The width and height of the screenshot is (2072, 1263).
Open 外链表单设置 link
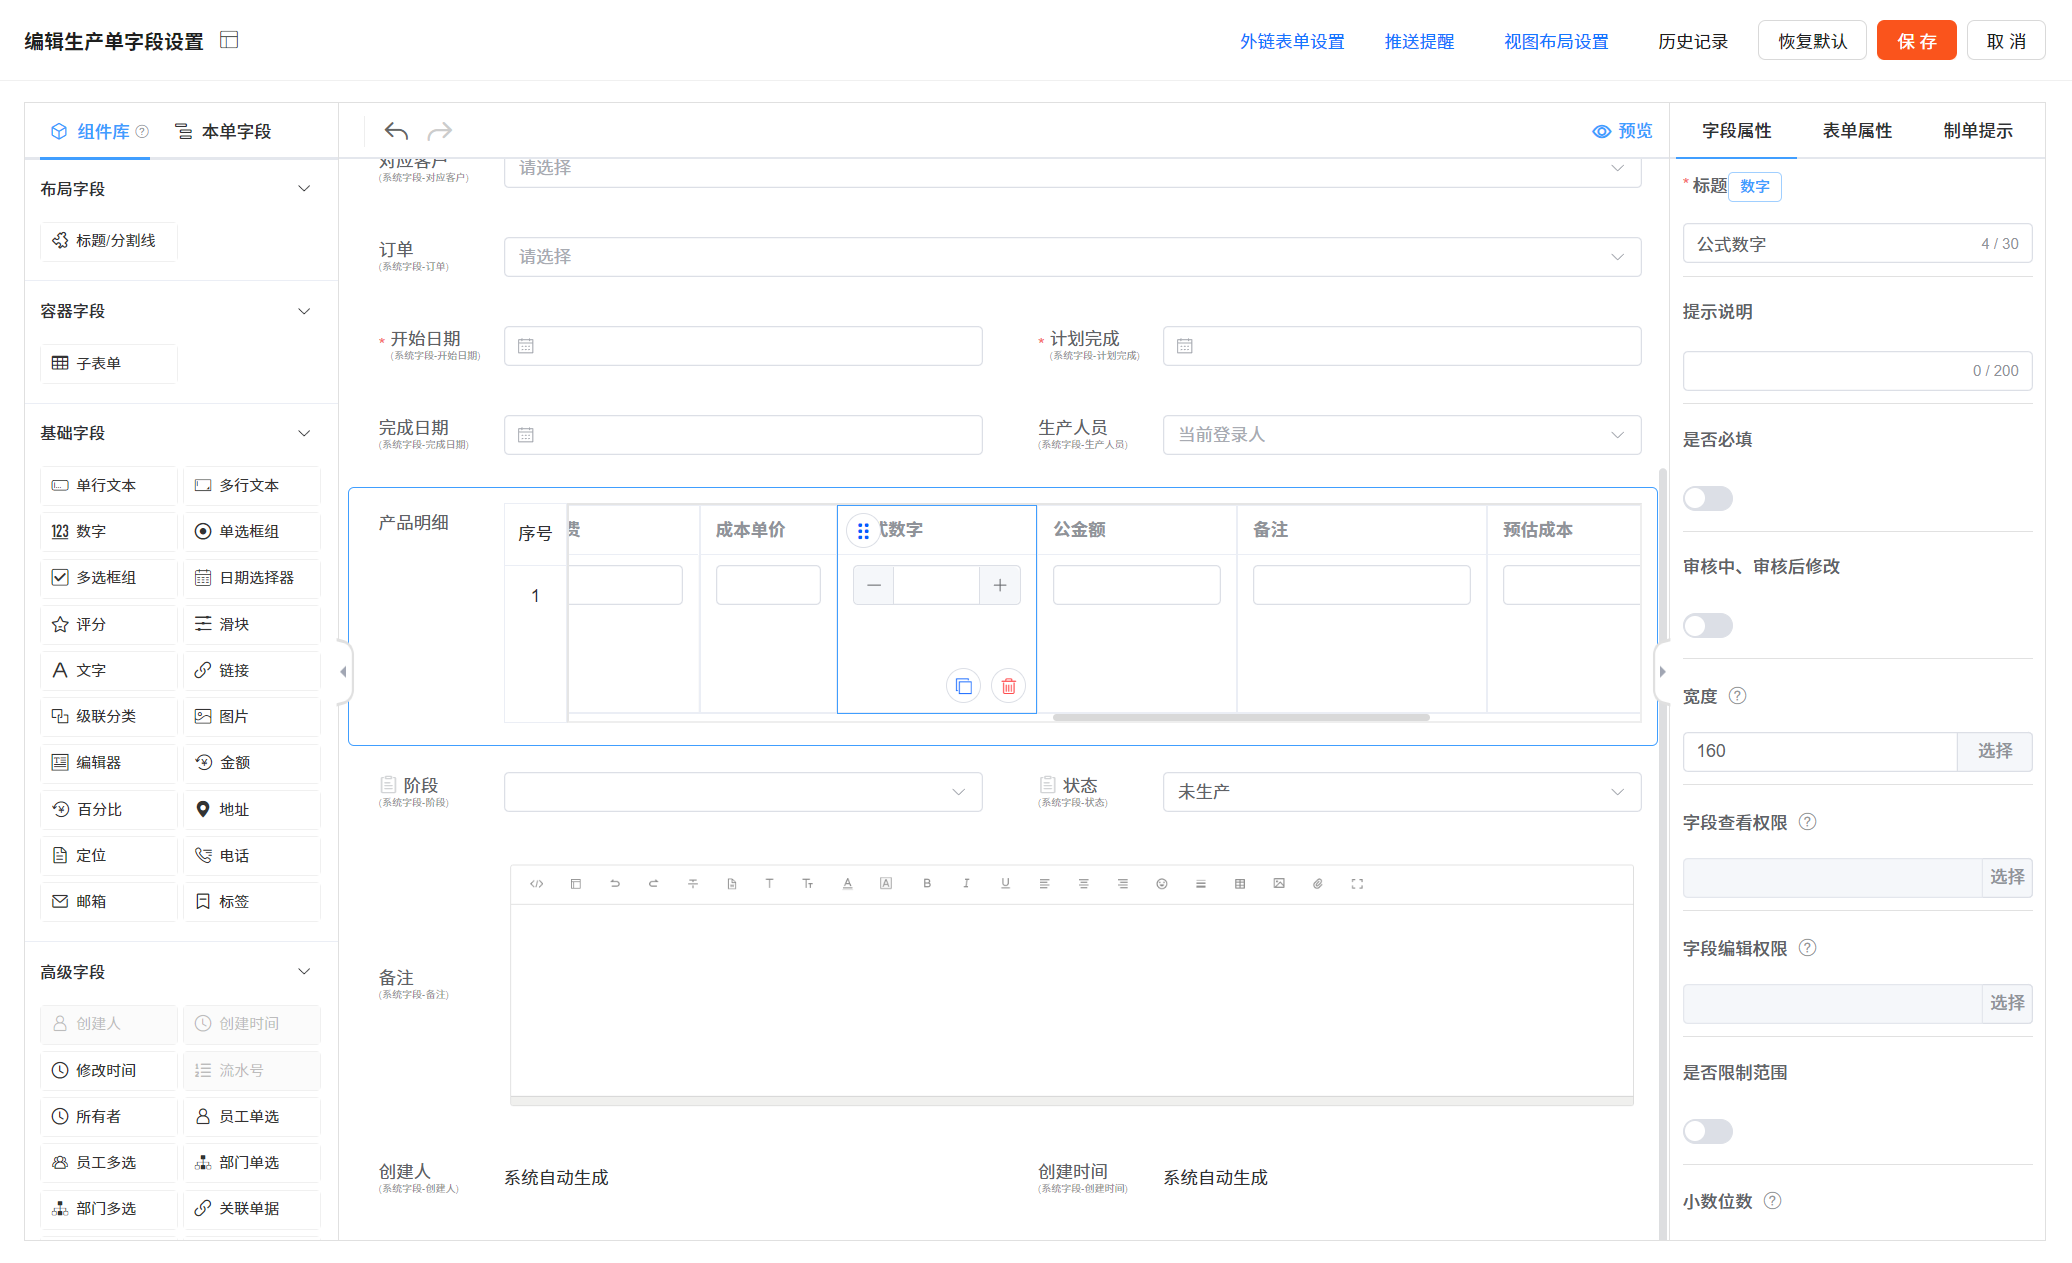pos(1291,41)
